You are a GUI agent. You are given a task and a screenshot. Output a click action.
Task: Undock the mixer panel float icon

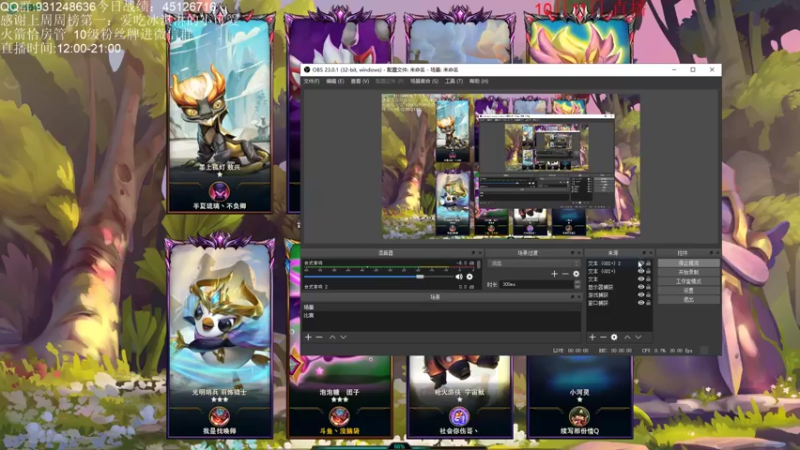coord(473,253)
